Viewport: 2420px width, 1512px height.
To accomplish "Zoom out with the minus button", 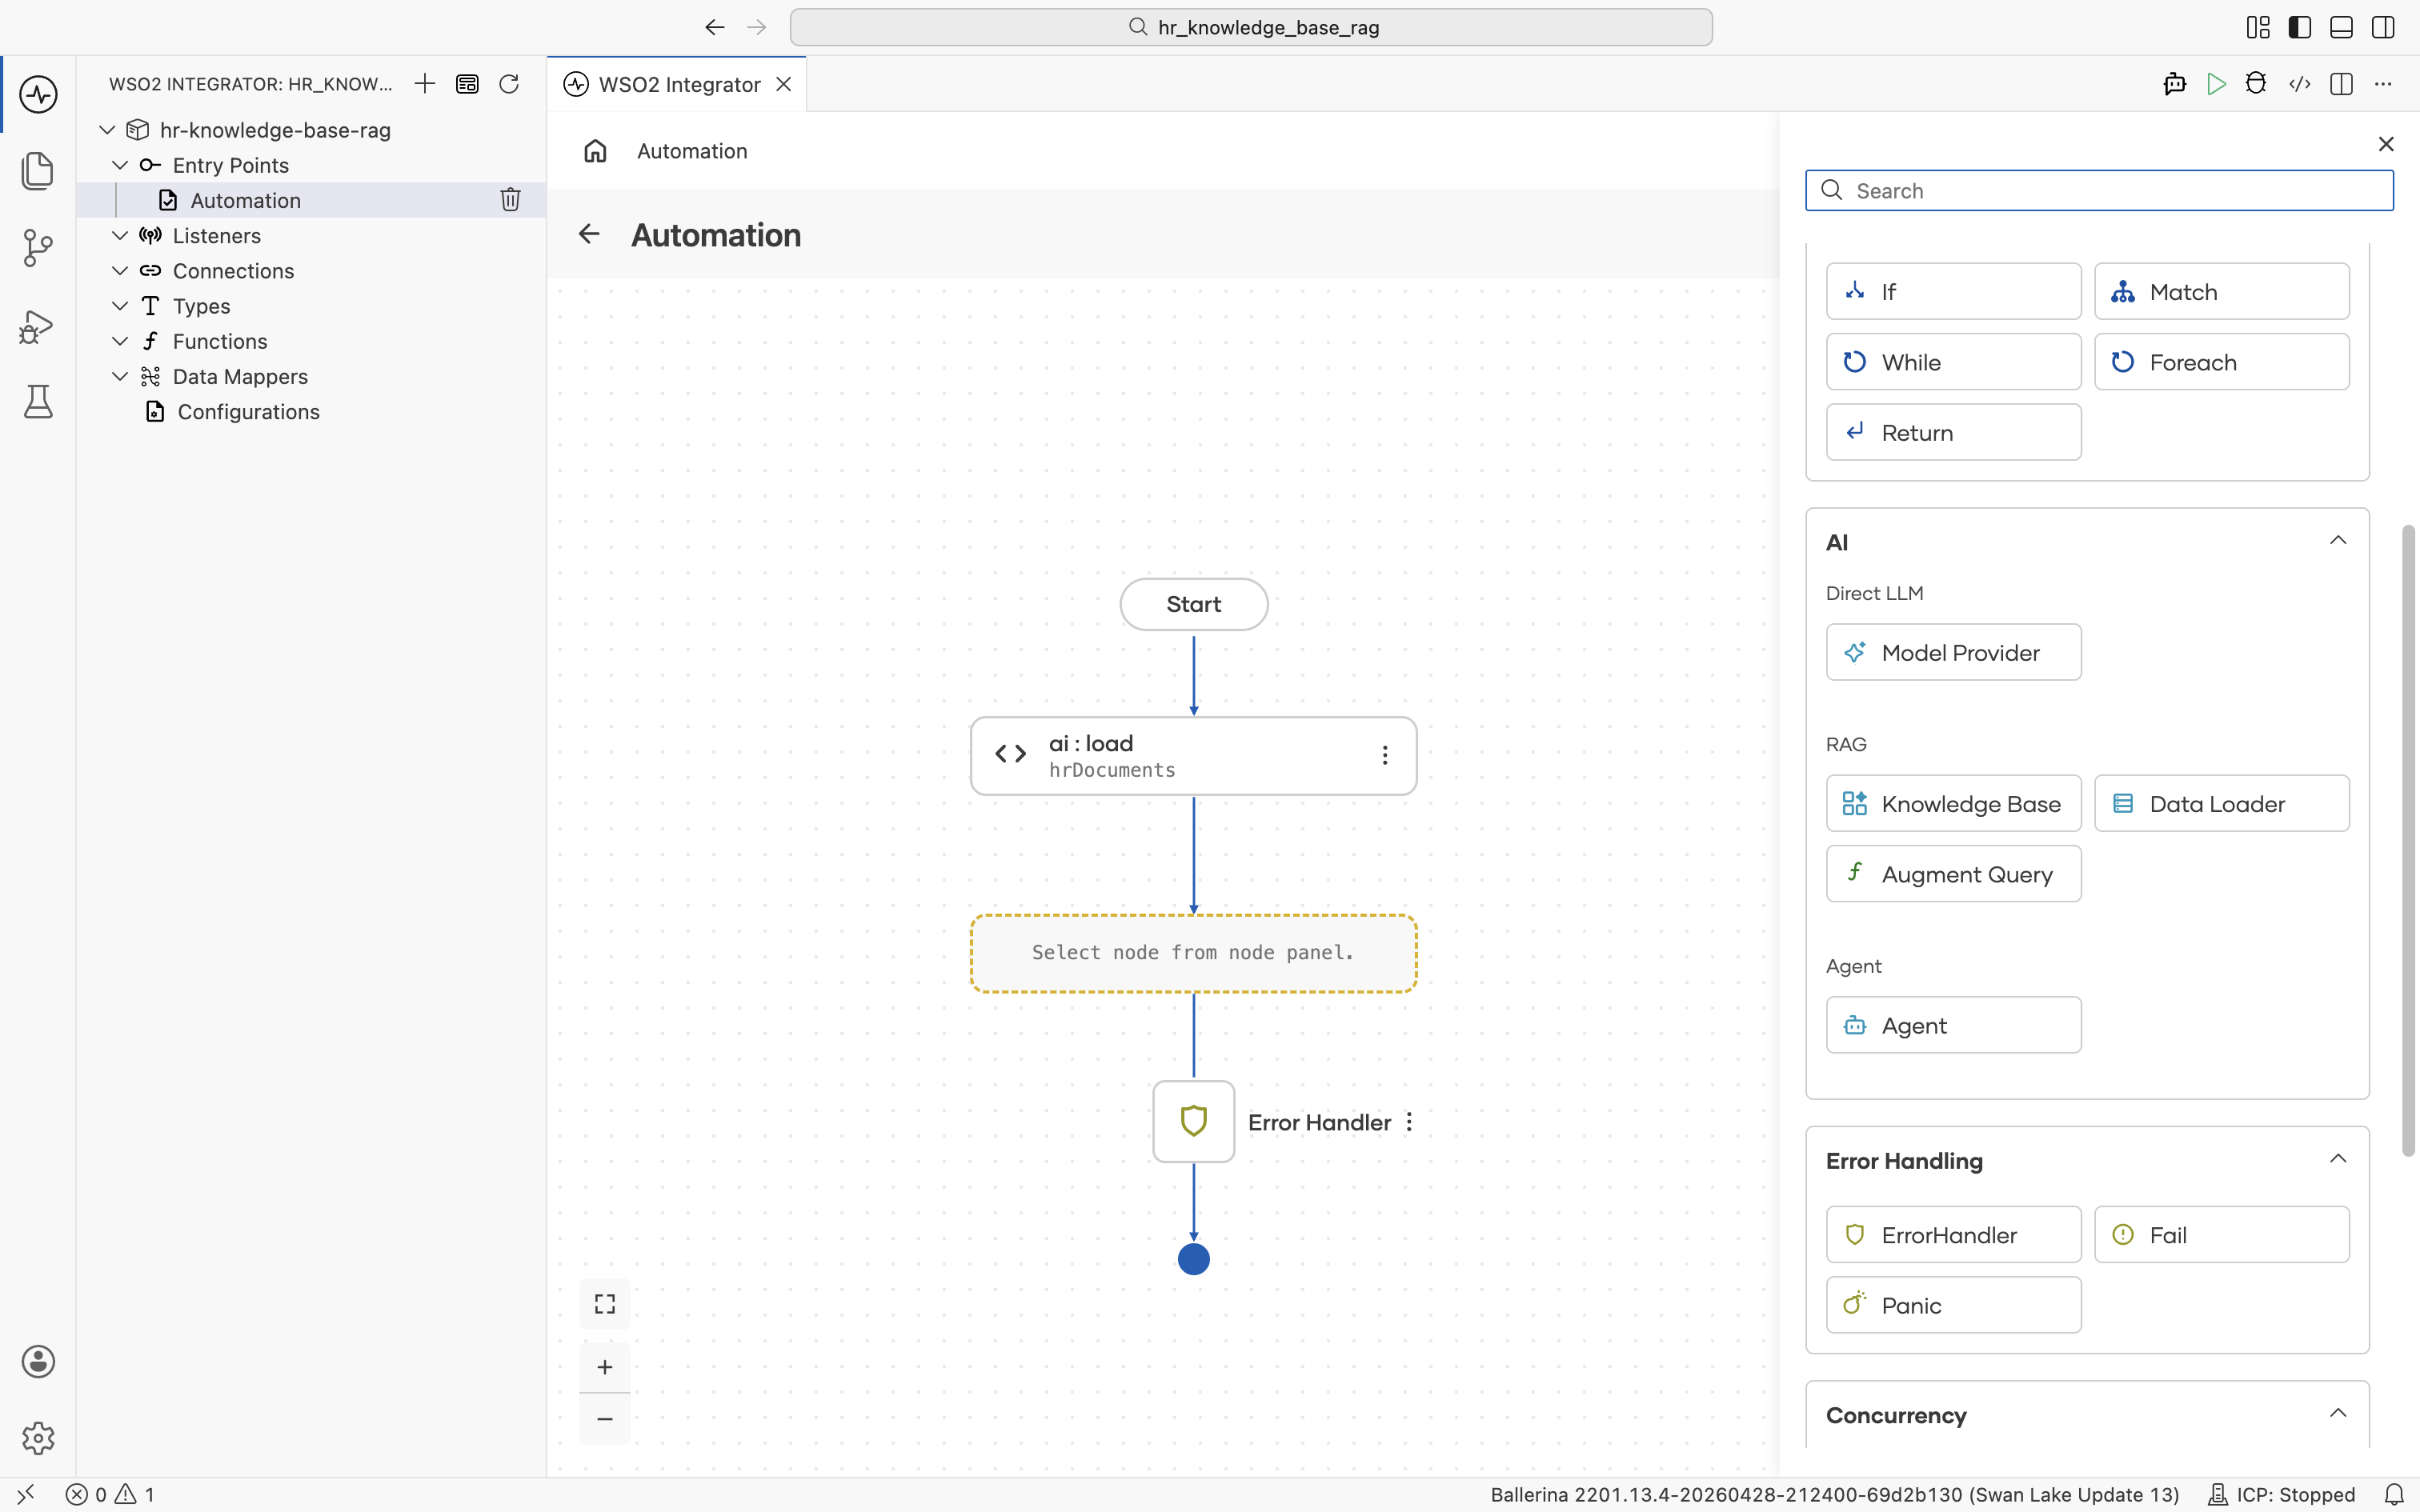I will (605, 1419).
